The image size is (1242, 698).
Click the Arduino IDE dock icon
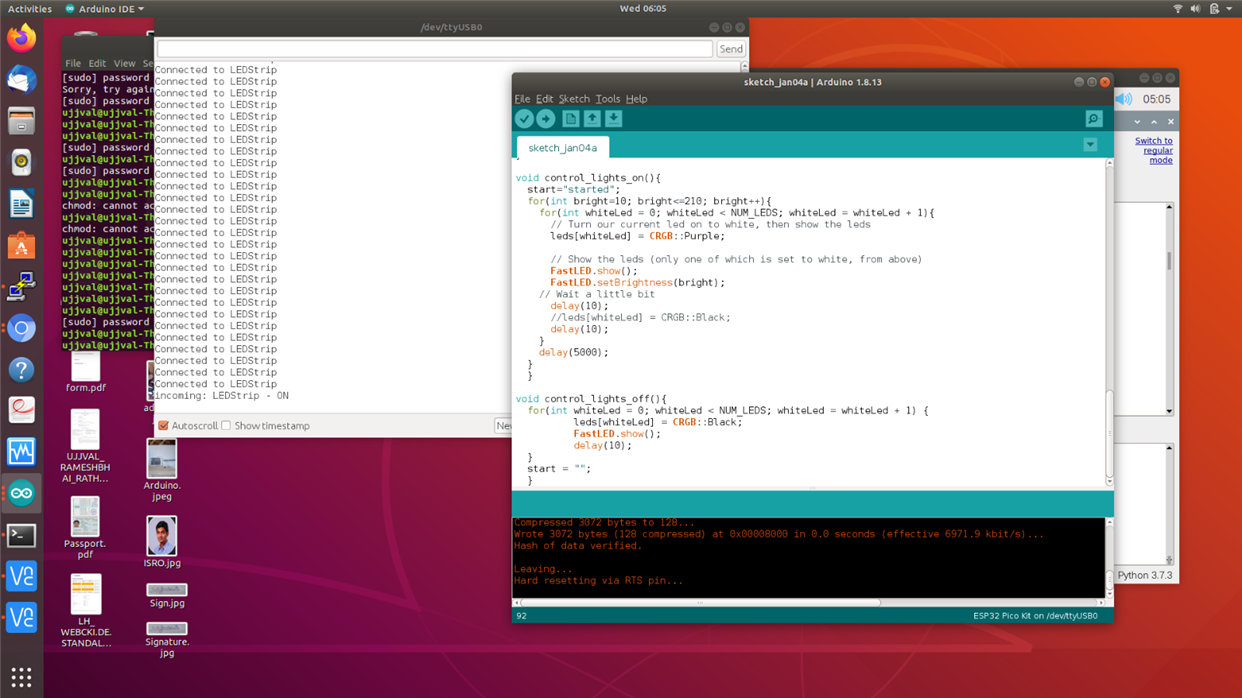pos(21,493)
